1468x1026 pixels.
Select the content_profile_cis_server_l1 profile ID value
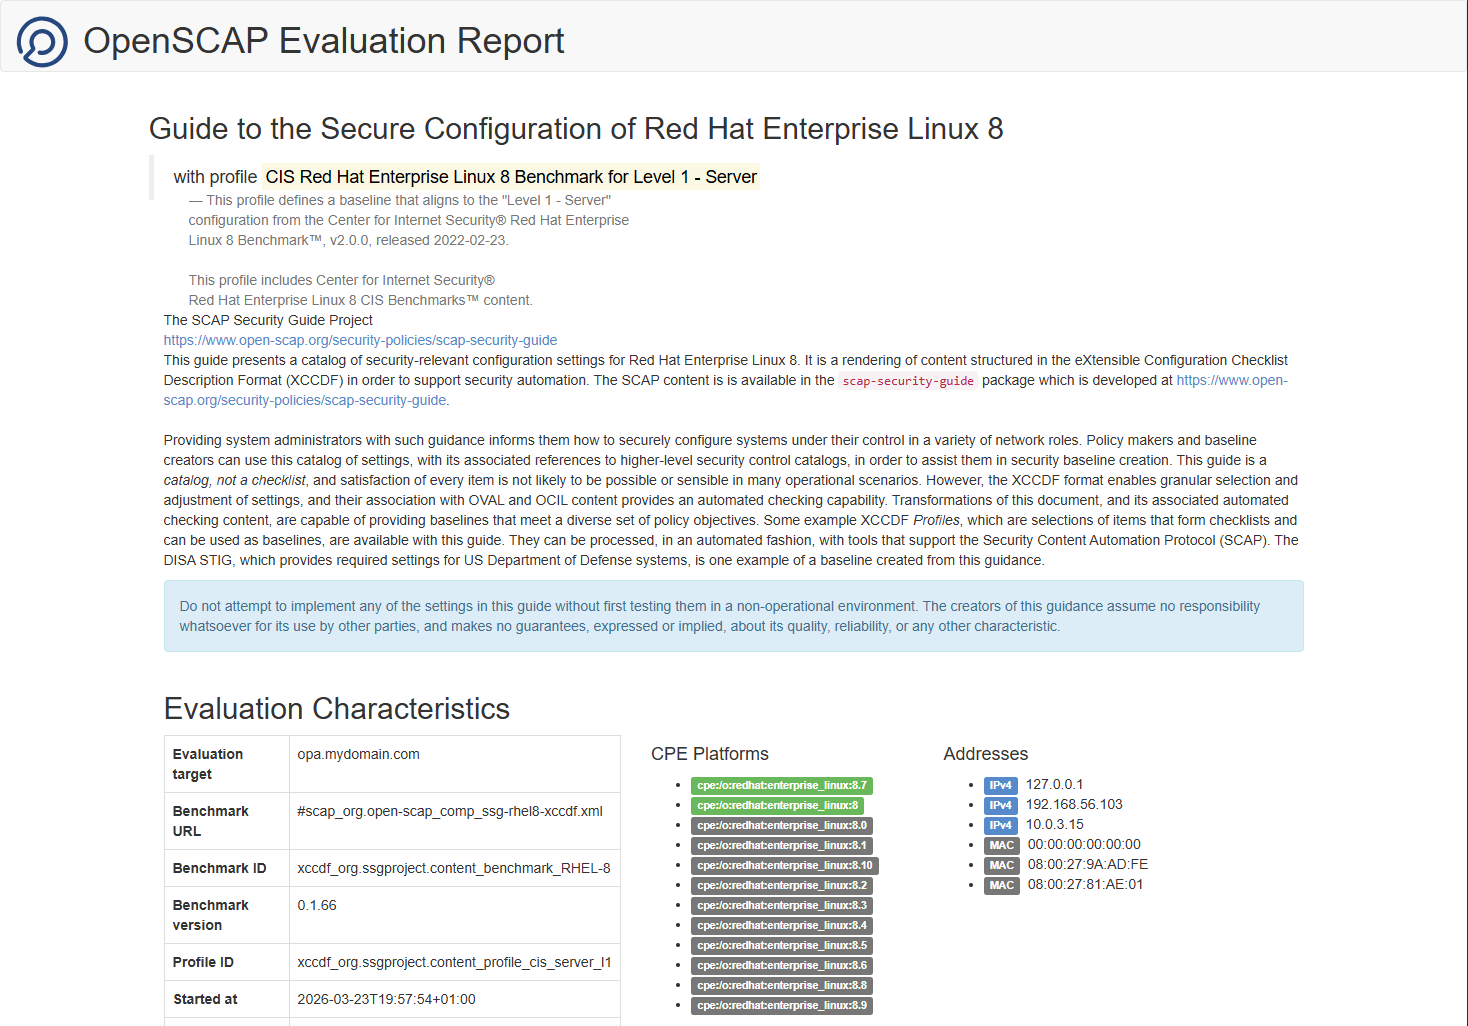454,962
